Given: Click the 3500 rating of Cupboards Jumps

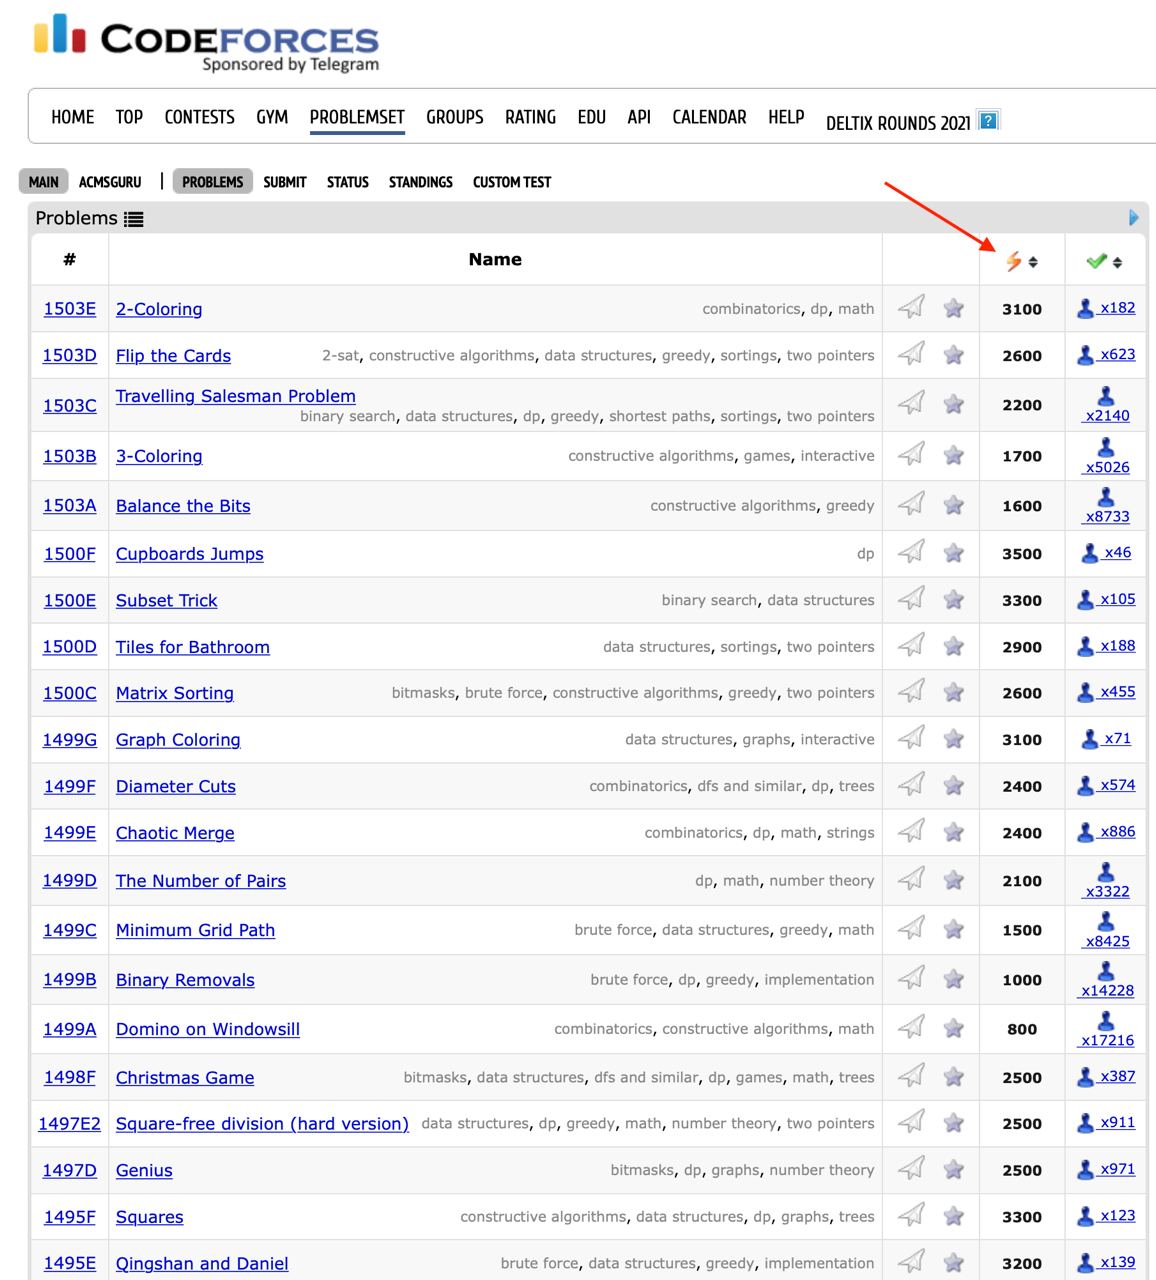Looking at the screenshot, I should point(1022,554).
